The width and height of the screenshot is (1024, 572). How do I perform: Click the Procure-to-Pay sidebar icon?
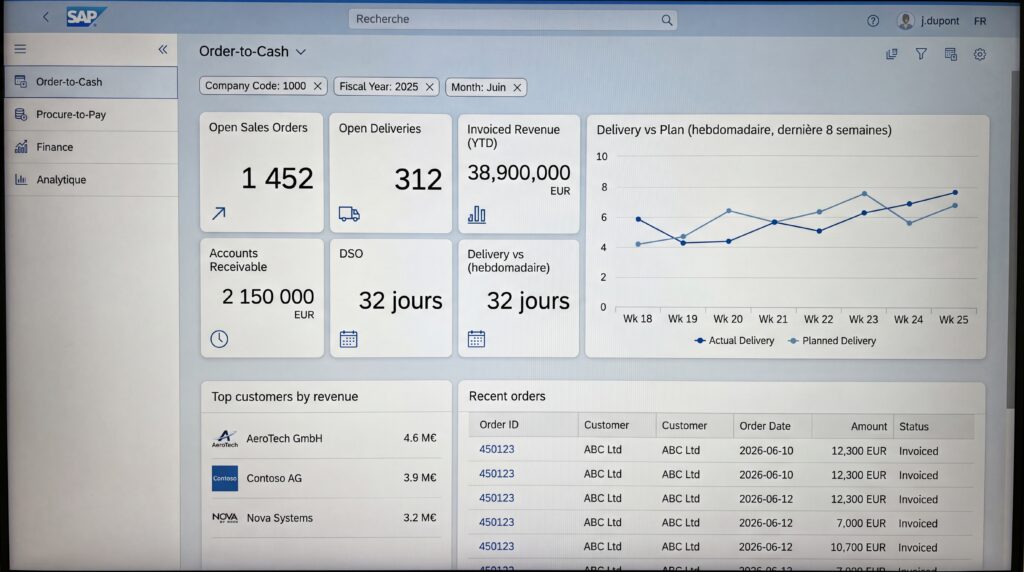coord(21,114)
